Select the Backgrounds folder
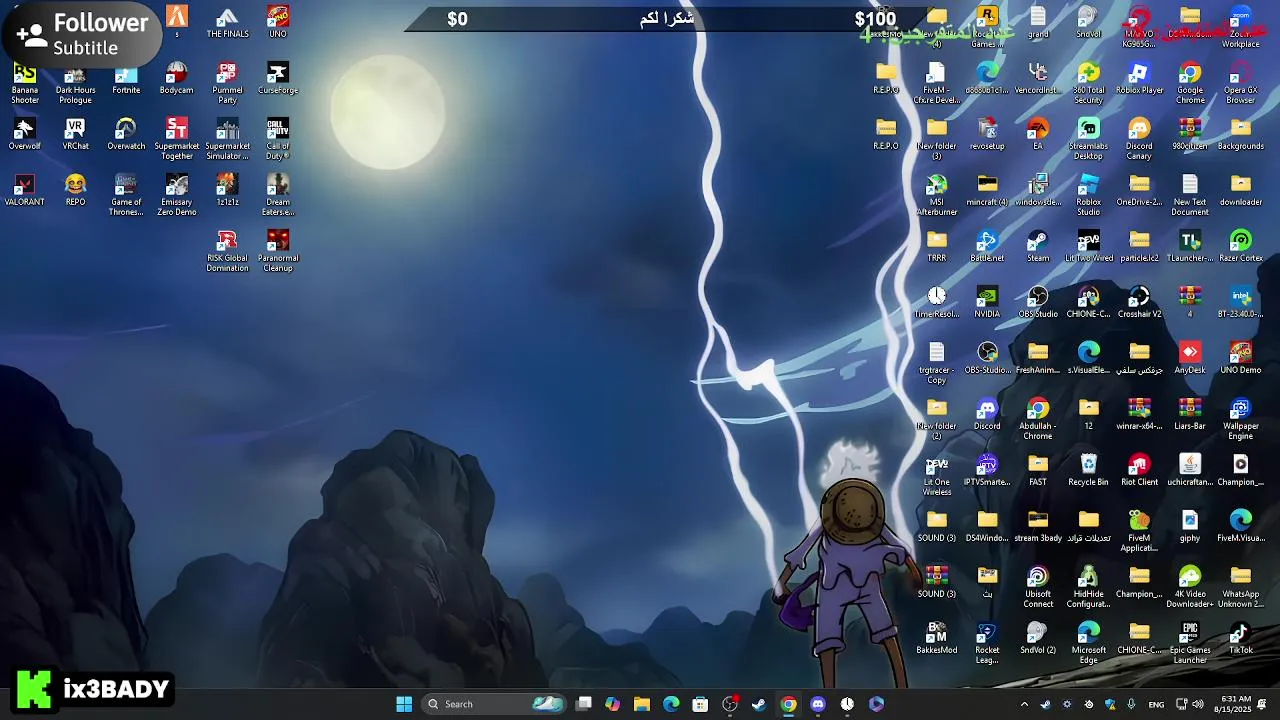Image resolution: width=1280 pixels, height=720 pixels. click(1241, 135)
